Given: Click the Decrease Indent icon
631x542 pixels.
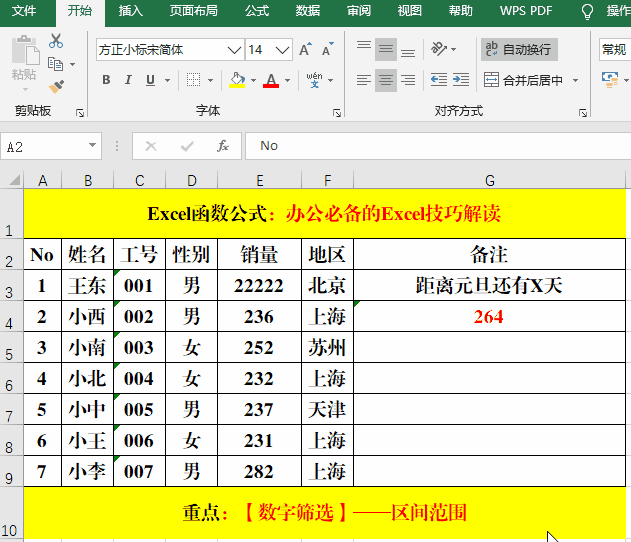Looking at the screenshot, I should (438, 80).
